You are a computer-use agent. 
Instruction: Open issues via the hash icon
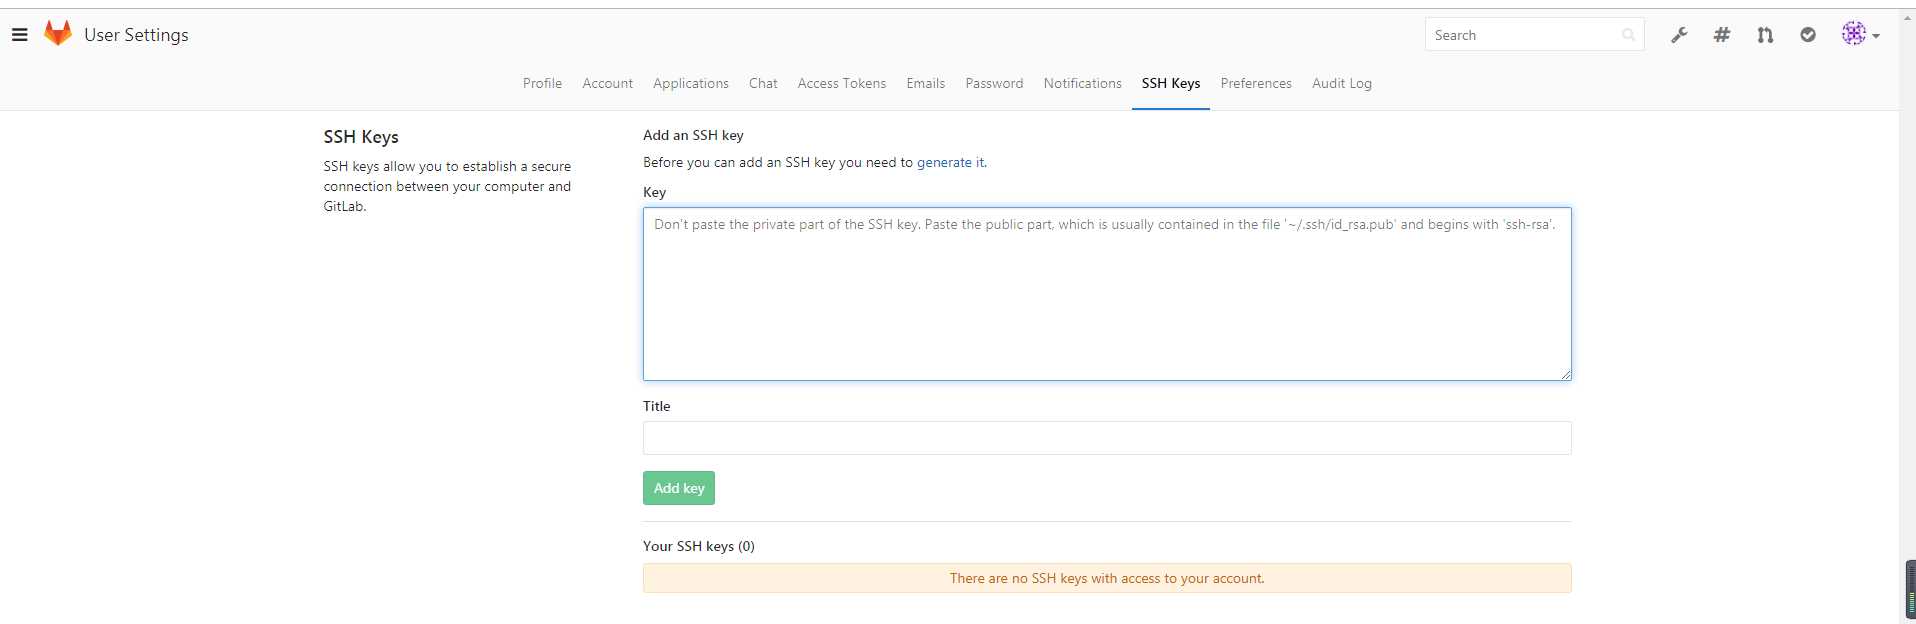[1722, 35]
